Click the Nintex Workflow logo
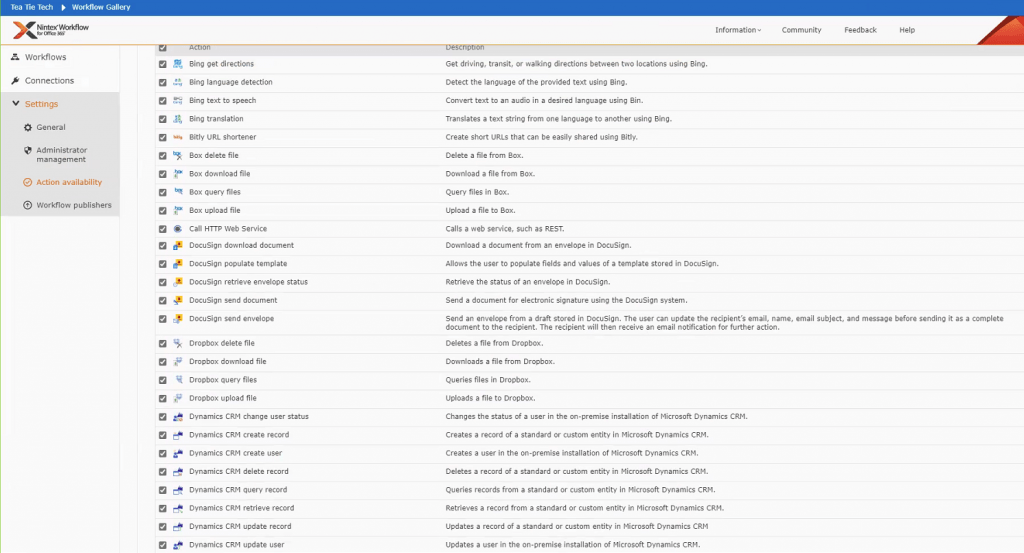 (x=51, y=29)
